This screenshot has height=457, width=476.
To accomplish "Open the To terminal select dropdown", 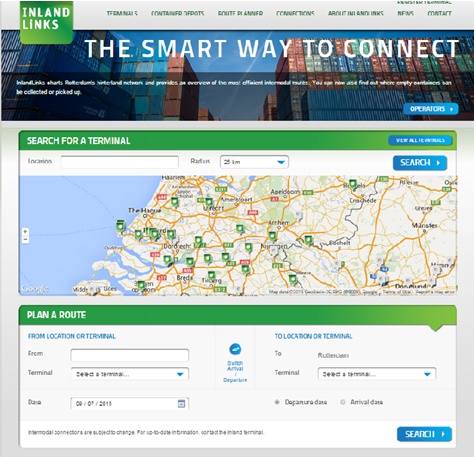I will pyautogui.click(x=377, y=374).
